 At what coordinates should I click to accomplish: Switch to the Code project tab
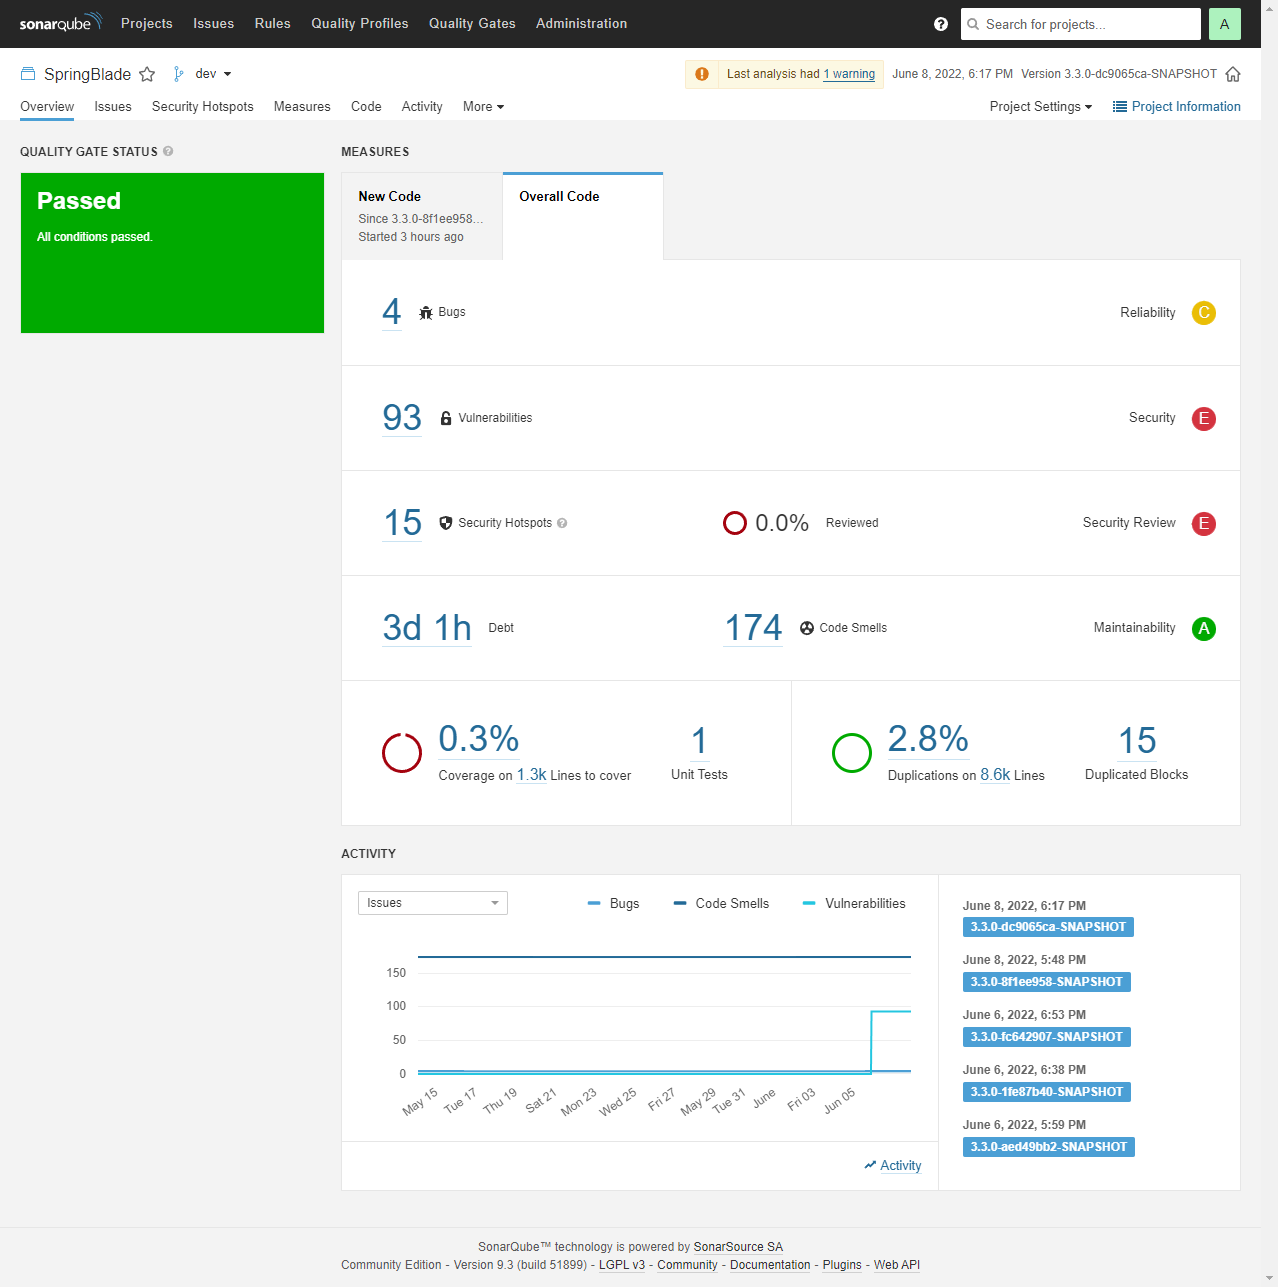coord(366,107)
